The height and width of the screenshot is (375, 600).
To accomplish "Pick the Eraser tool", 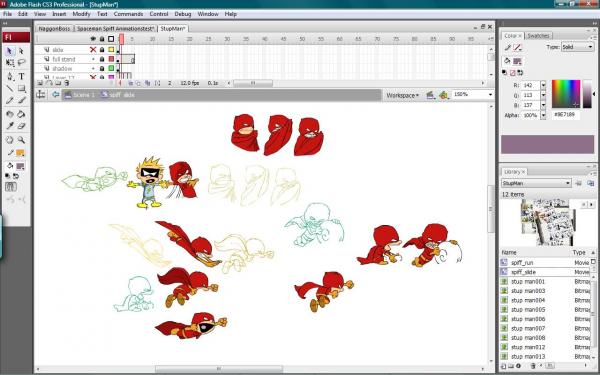I will (x=21, y=126).
